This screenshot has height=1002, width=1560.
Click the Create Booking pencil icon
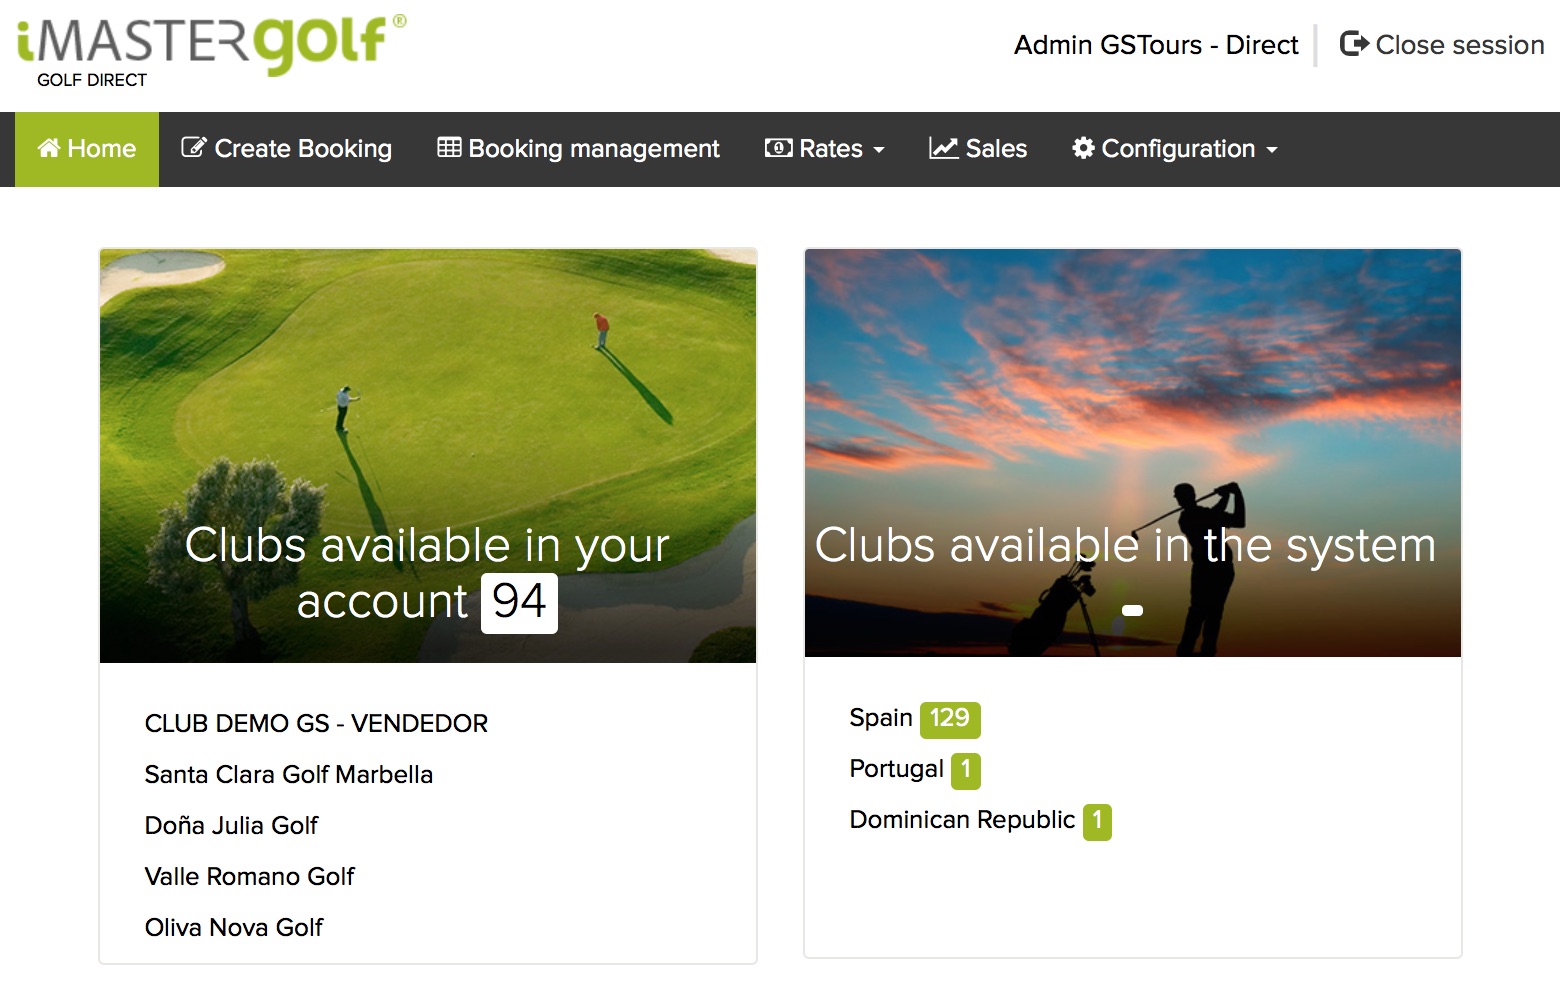[x=193, y=148]
